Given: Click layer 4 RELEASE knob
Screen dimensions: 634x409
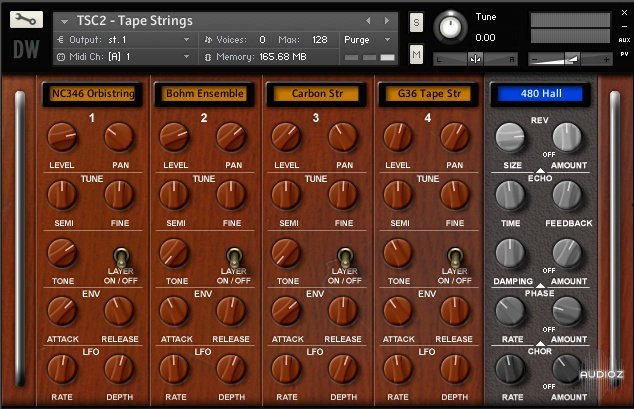Looking at the screenshot, I should (x=455, y=311).
